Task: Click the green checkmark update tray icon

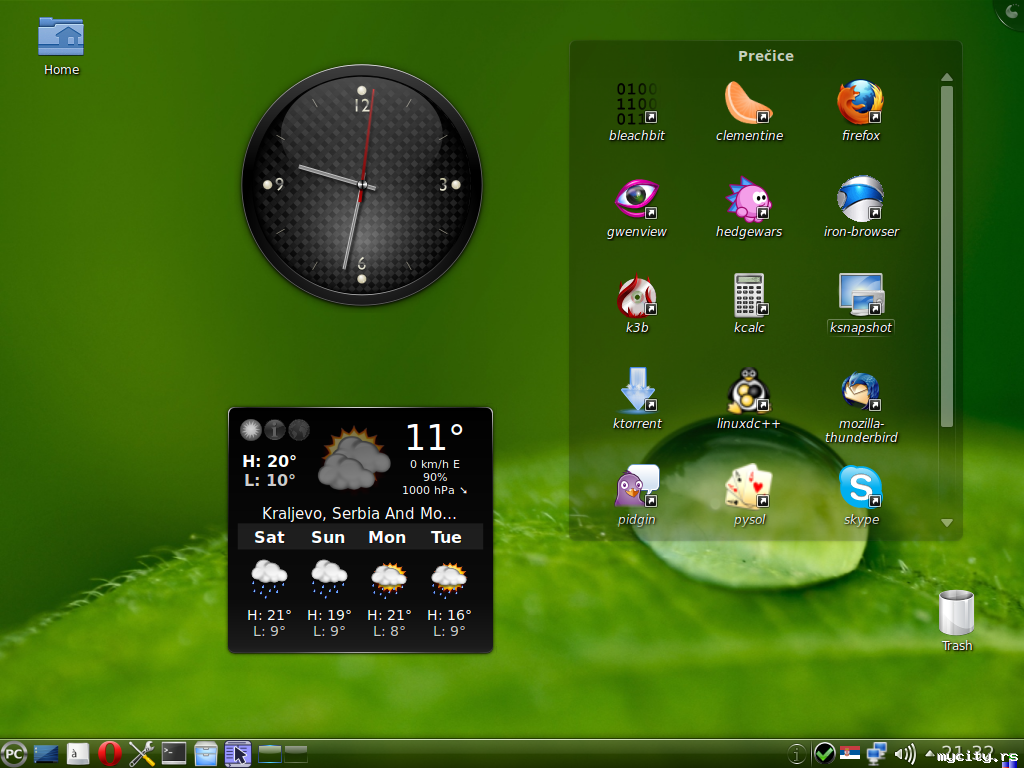Action: (x=824, y=754)
